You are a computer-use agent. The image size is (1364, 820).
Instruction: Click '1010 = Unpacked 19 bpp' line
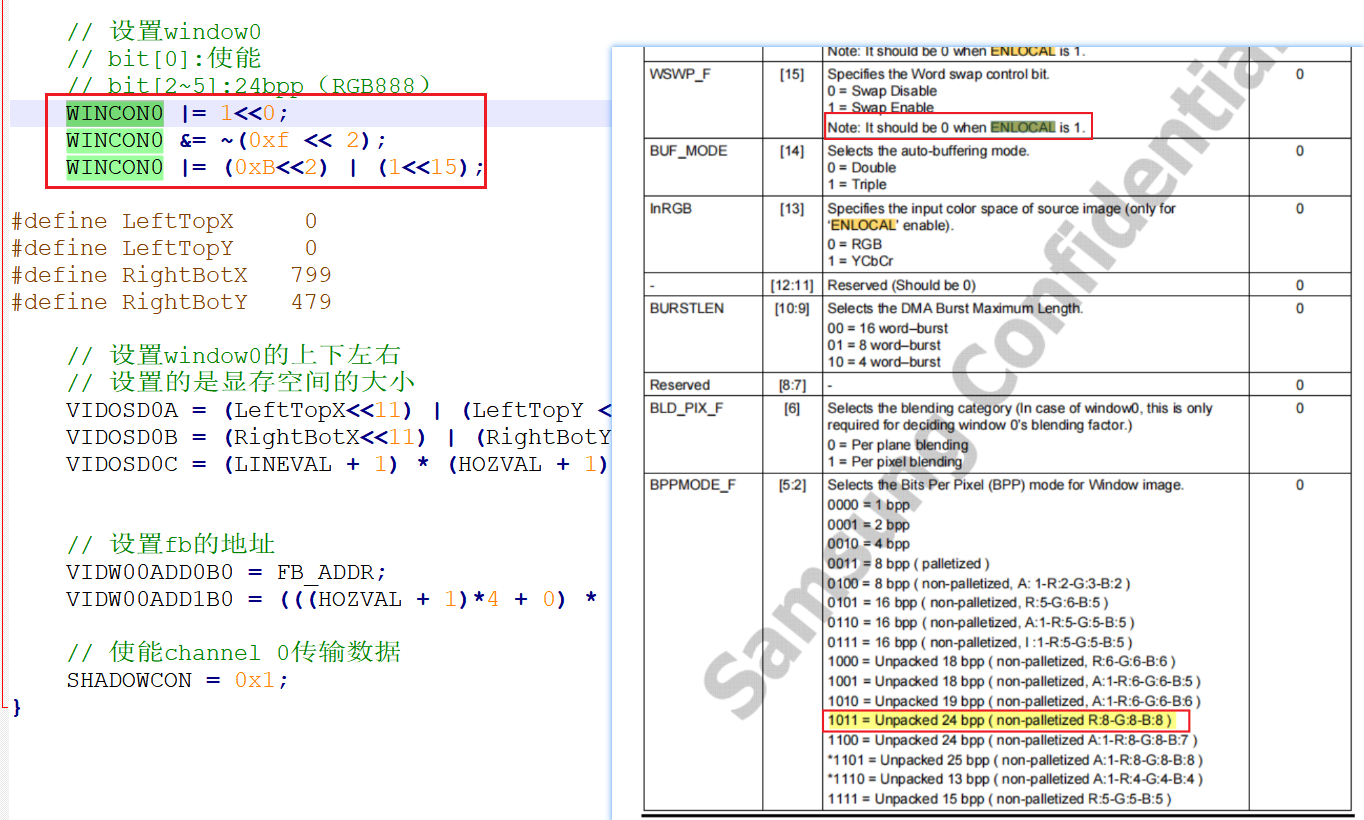coord(1014,701)
